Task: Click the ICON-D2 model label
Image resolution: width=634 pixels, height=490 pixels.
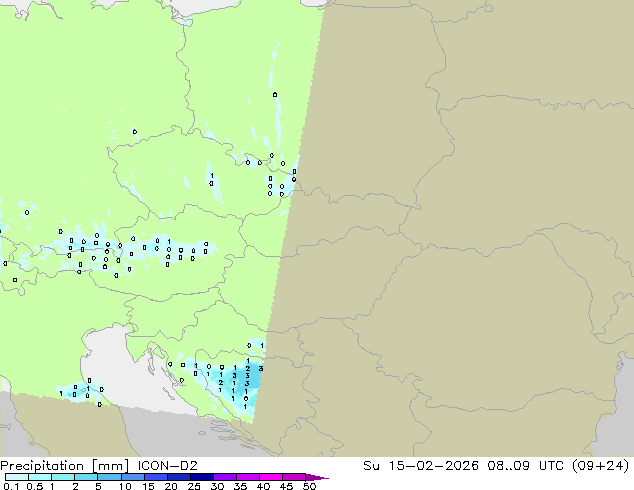Action: tap(167, 466)
